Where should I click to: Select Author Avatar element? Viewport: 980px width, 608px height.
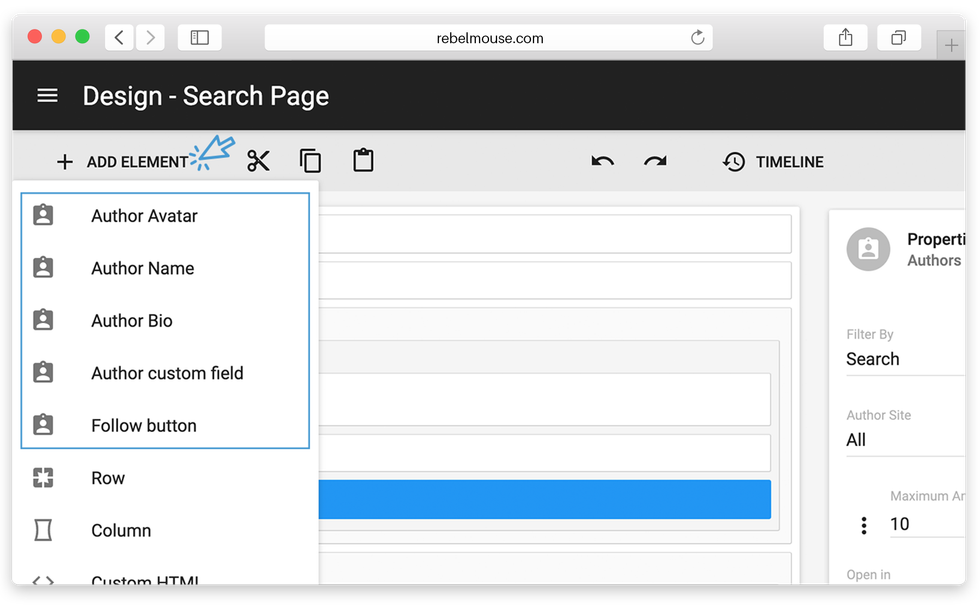click(144, 216)
